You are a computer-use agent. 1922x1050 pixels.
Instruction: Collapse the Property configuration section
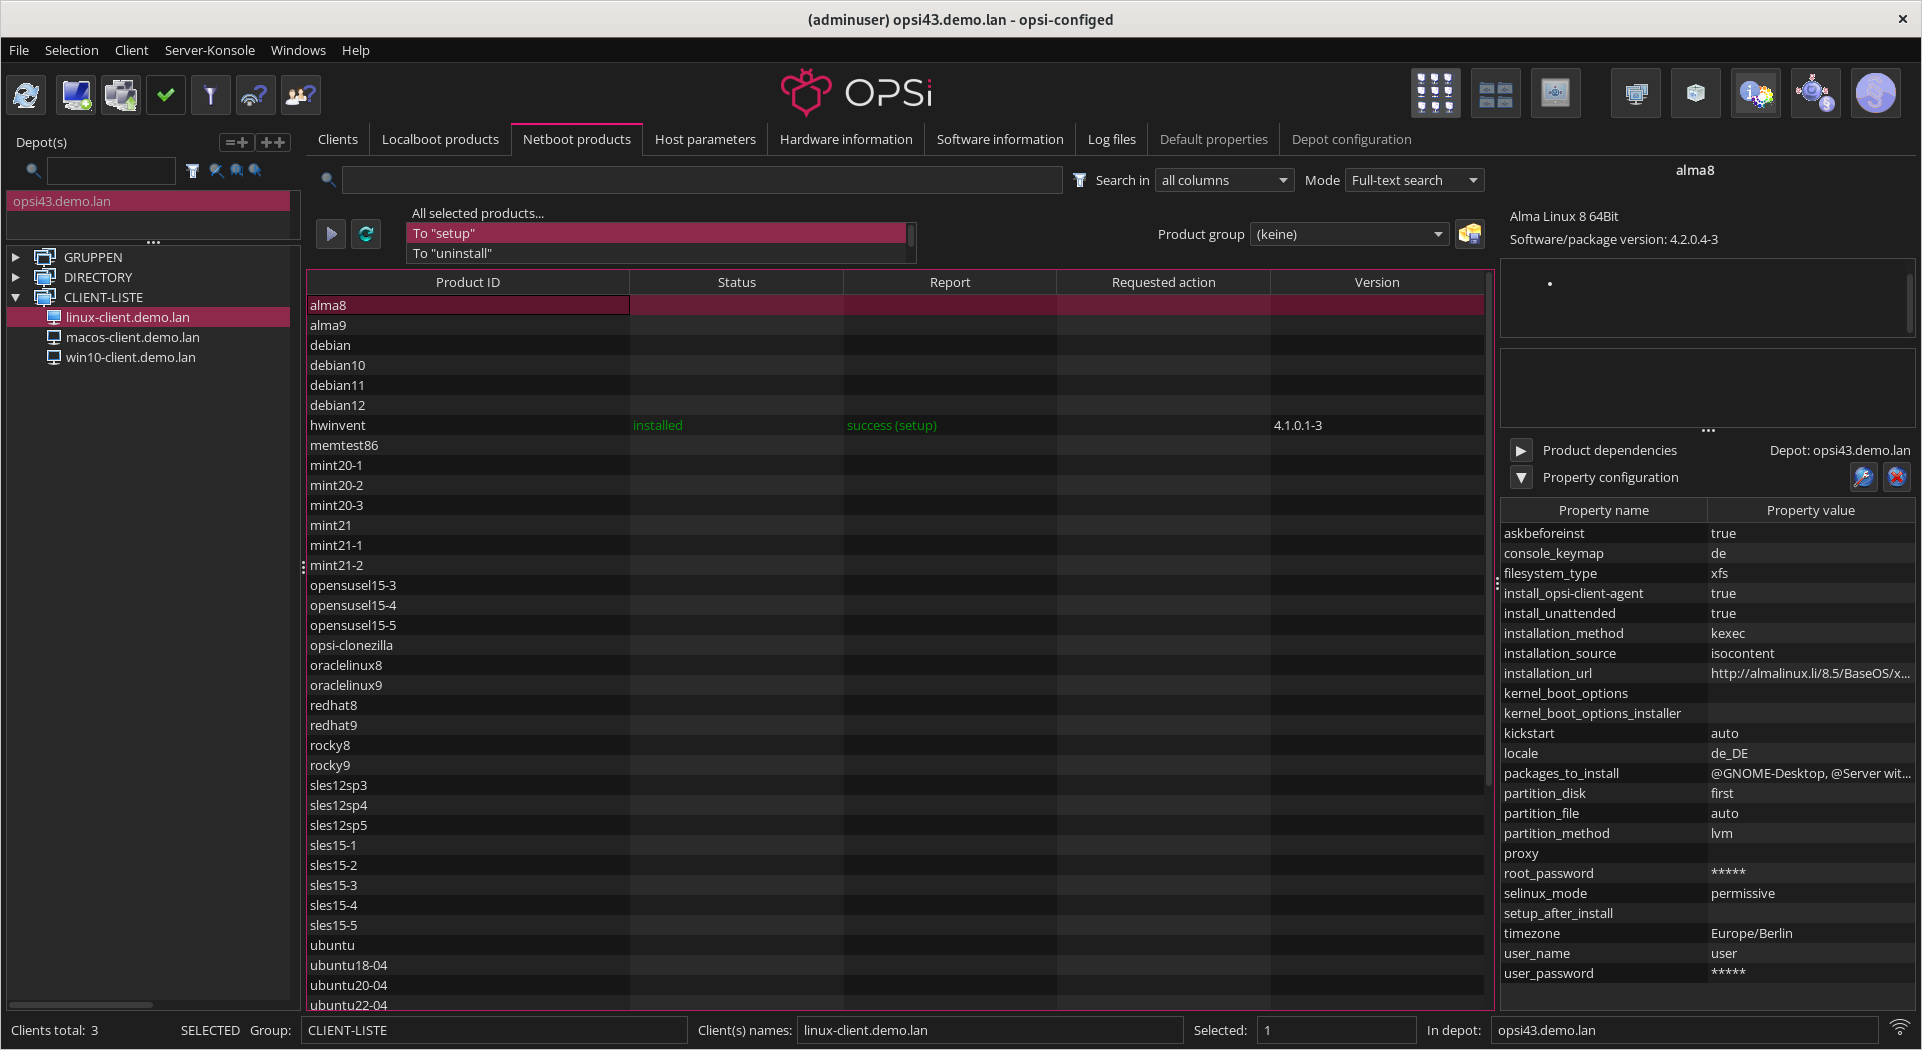tap(1521, 478)
